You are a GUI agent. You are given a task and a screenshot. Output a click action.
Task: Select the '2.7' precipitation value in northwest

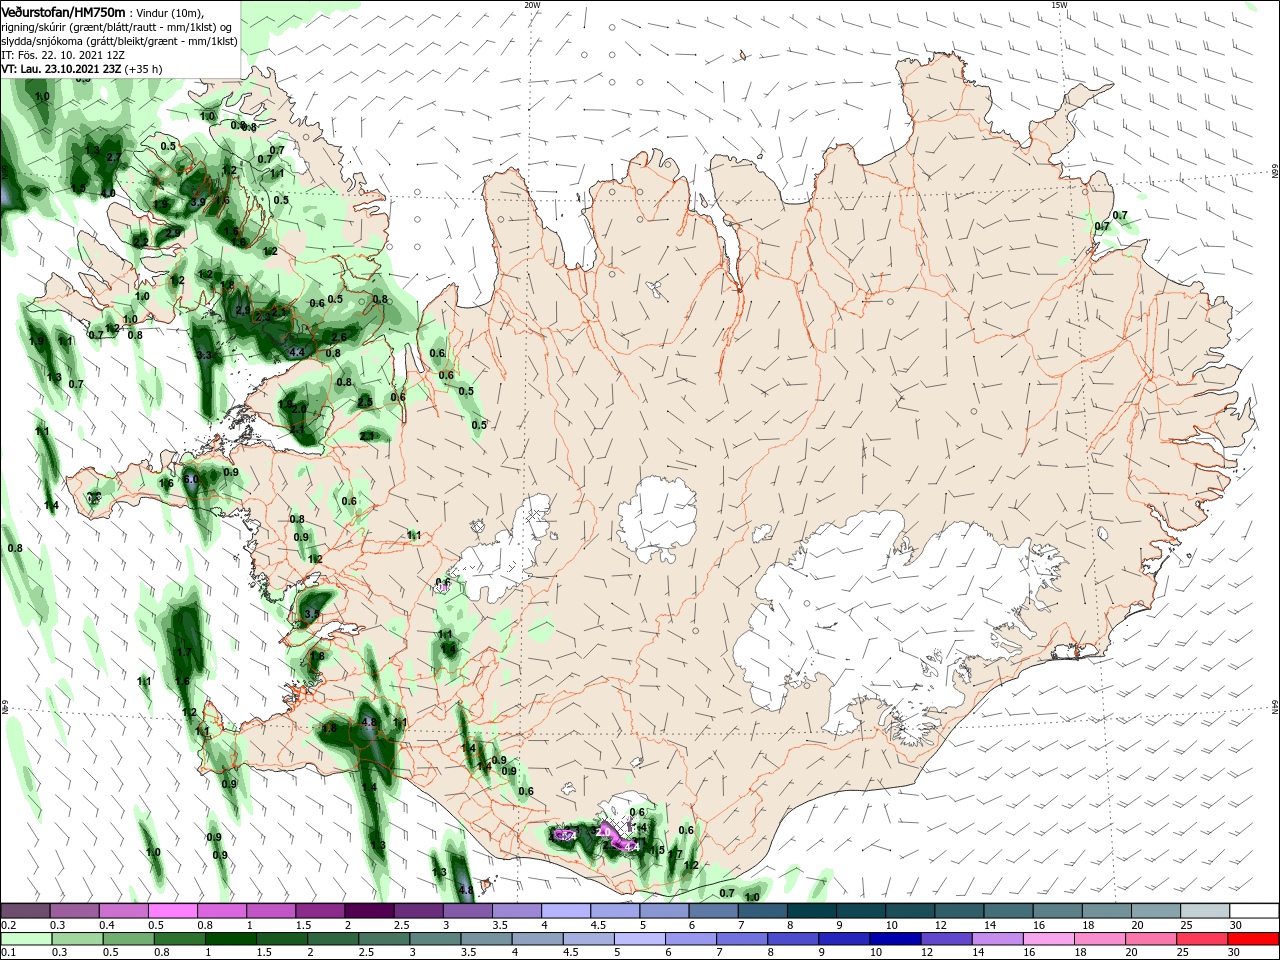coord(113,157)
